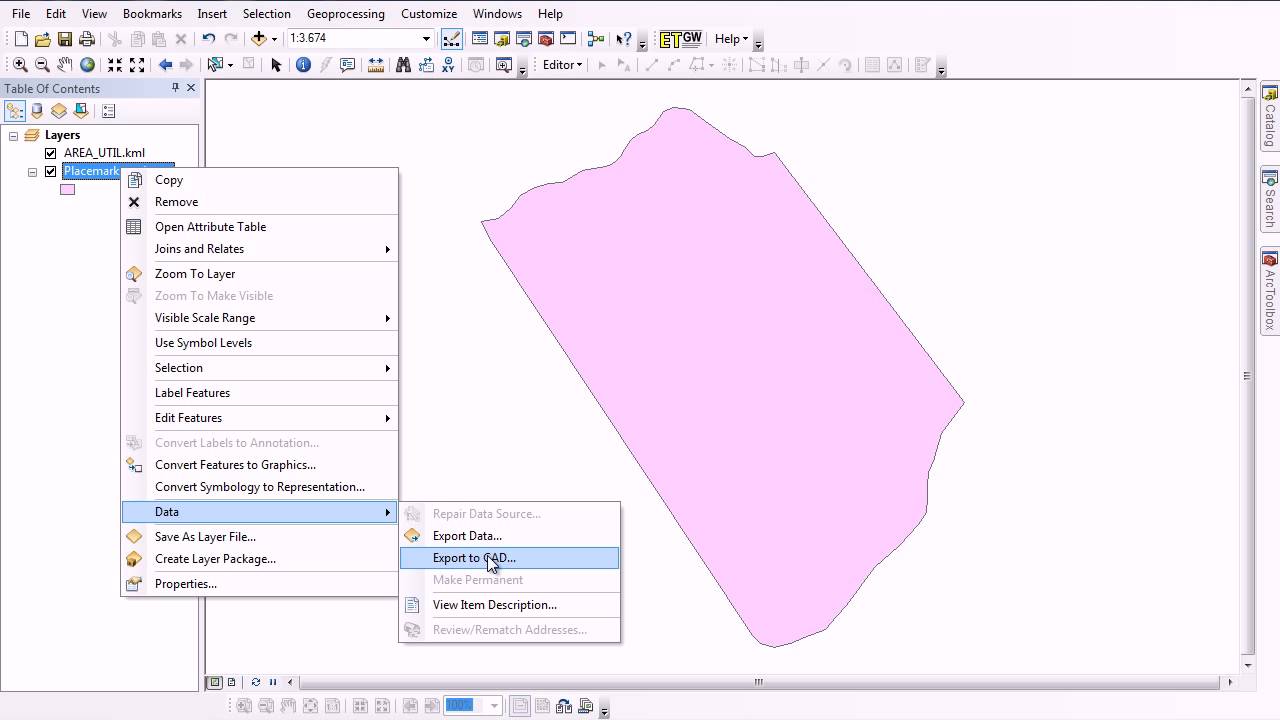Open the Geoprocessing menu
This screenshot has height=720, width=1280.
pos(345,14)
